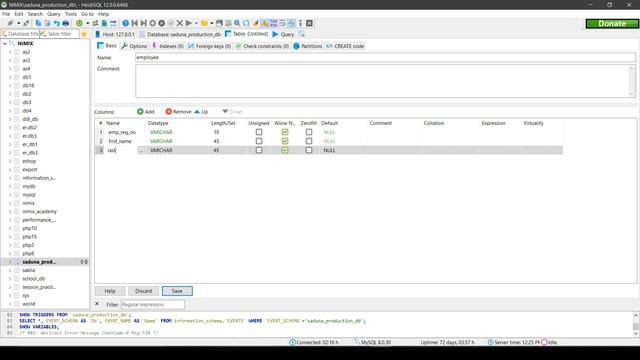640x360 pixels.
Task: Click the Run query play toolbar icon
Action: [x=189, y=23]
